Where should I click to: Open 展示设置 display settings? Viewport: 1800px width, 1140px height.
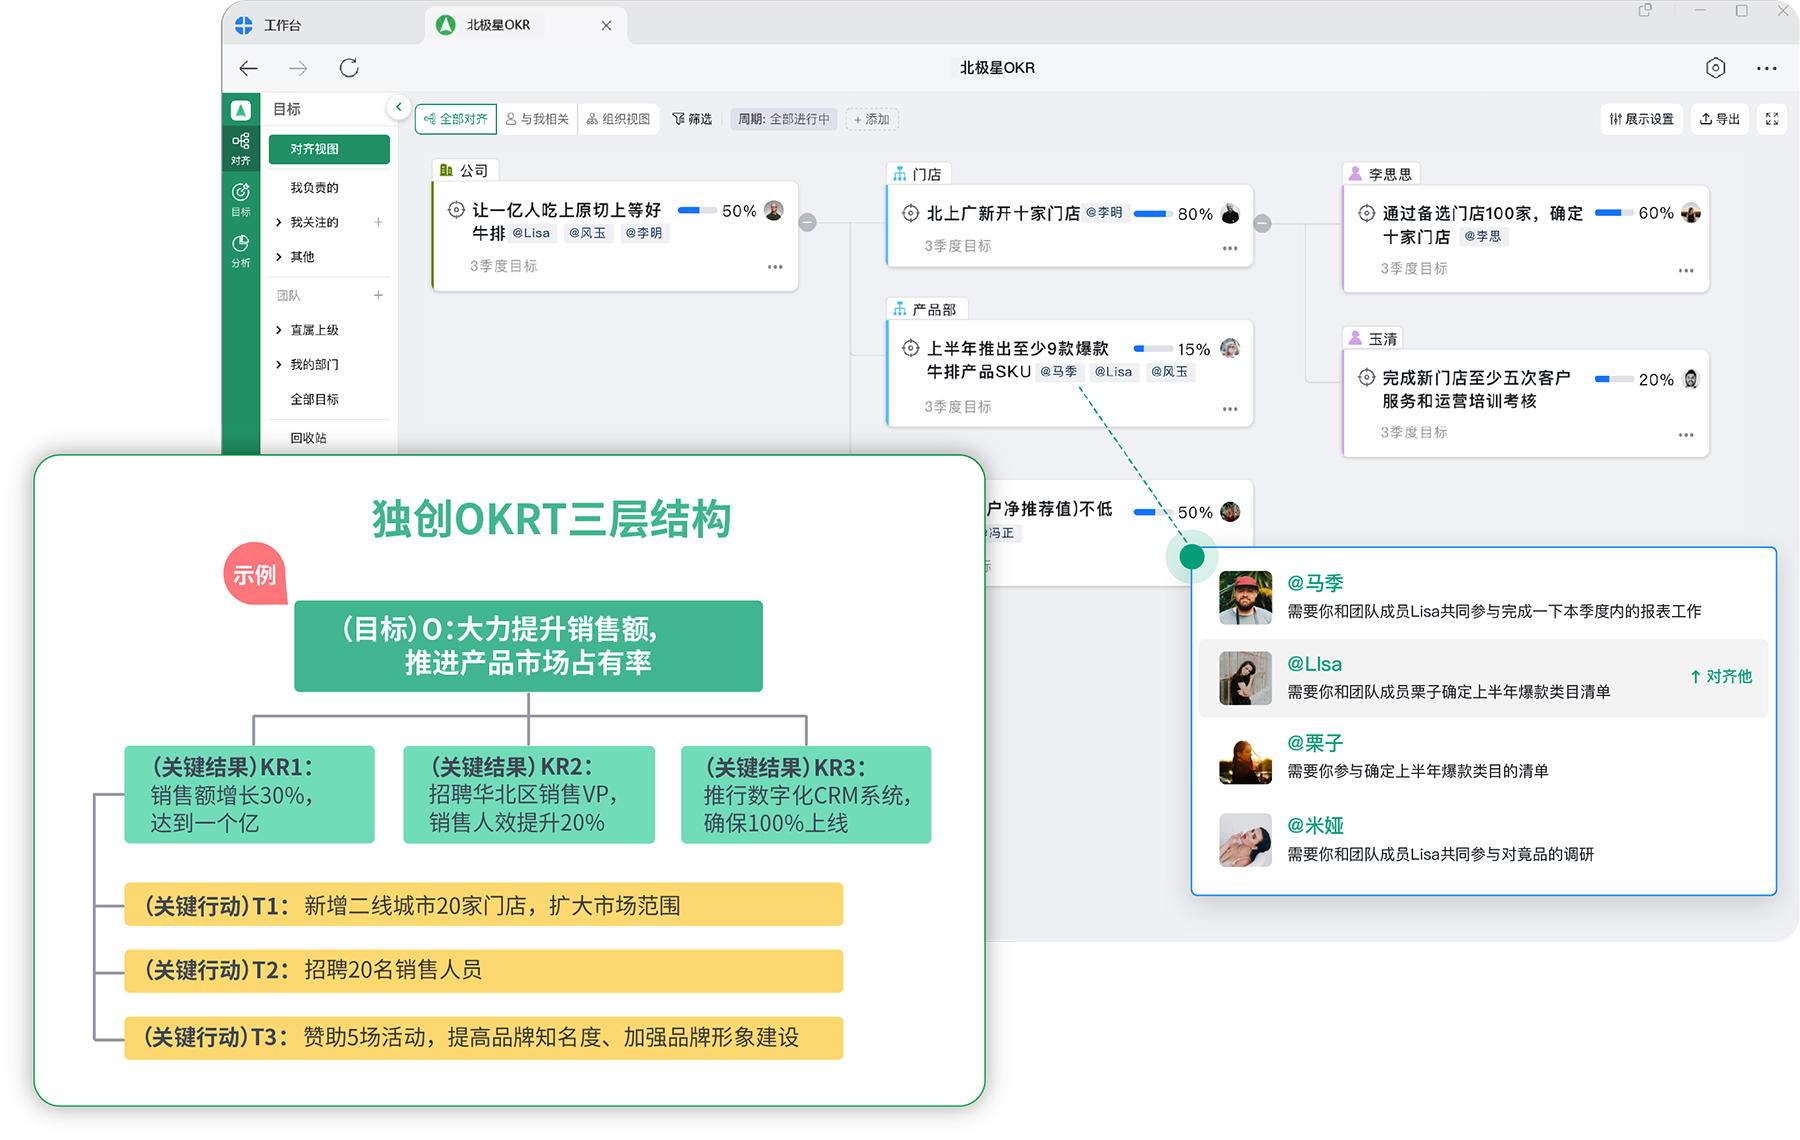(x=1642, y=119)
